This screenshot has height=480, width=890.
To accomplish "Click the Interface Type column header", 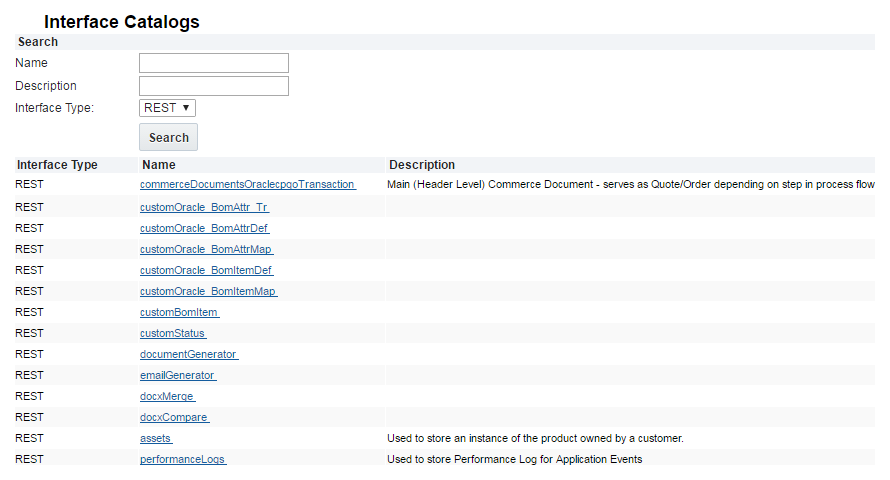I will click(x=57, y=165).
